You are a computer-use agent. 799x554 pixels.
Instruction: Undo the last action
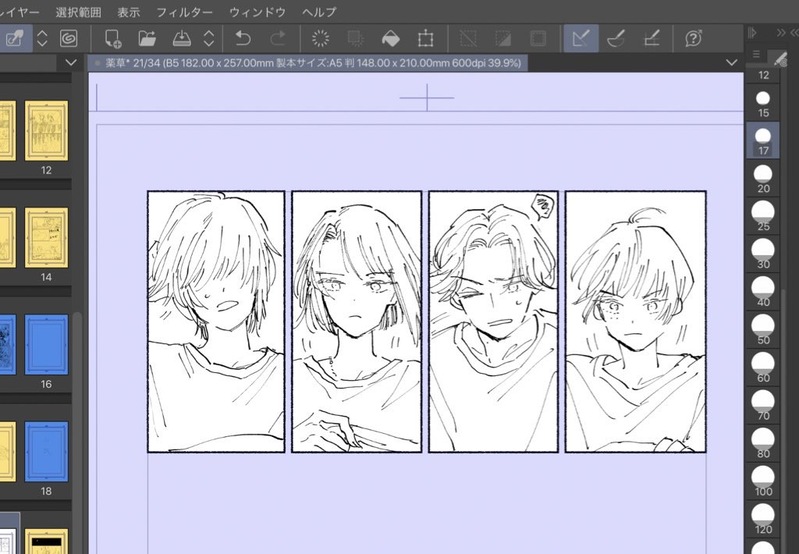[243, 38]
